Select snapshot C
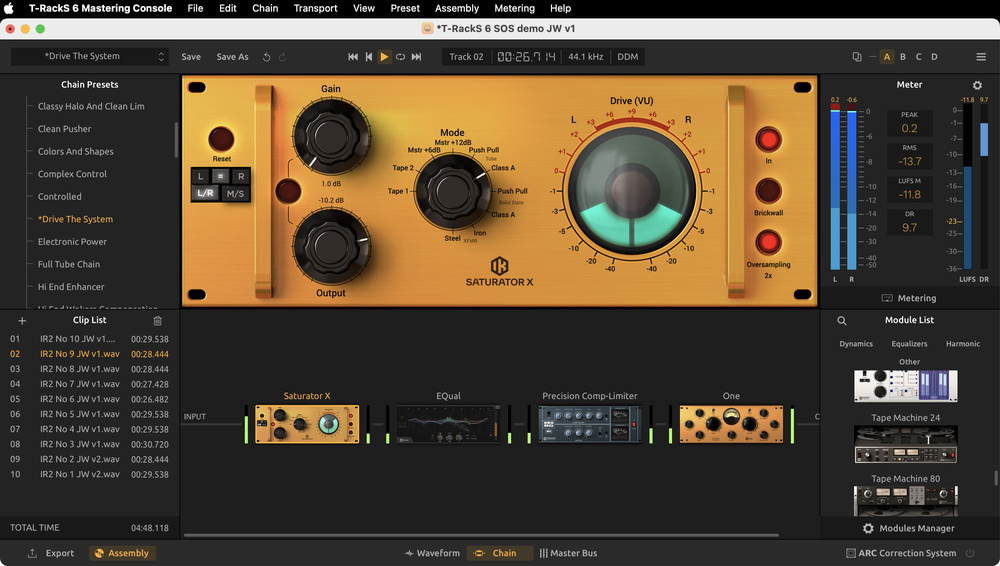This screenshot has height=566, width=1000. coord(918,57)
